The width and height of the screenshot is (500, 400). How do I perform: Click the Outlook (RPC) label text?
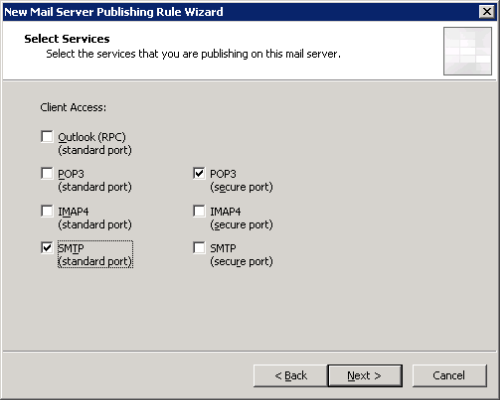[92, 137]
